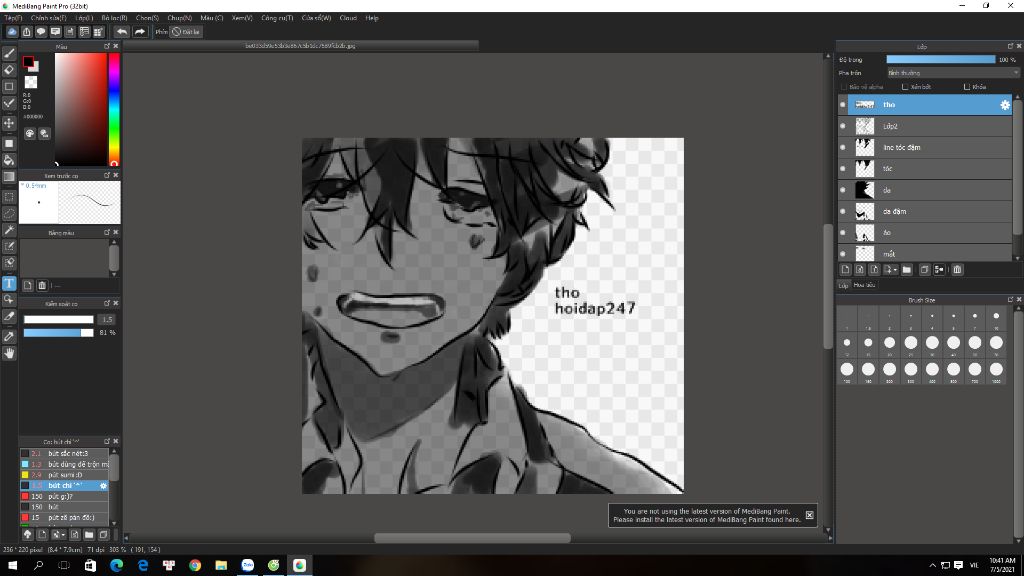
Task: Click the new layer icon in Layer panel
Action: click(x=846, y=270)
